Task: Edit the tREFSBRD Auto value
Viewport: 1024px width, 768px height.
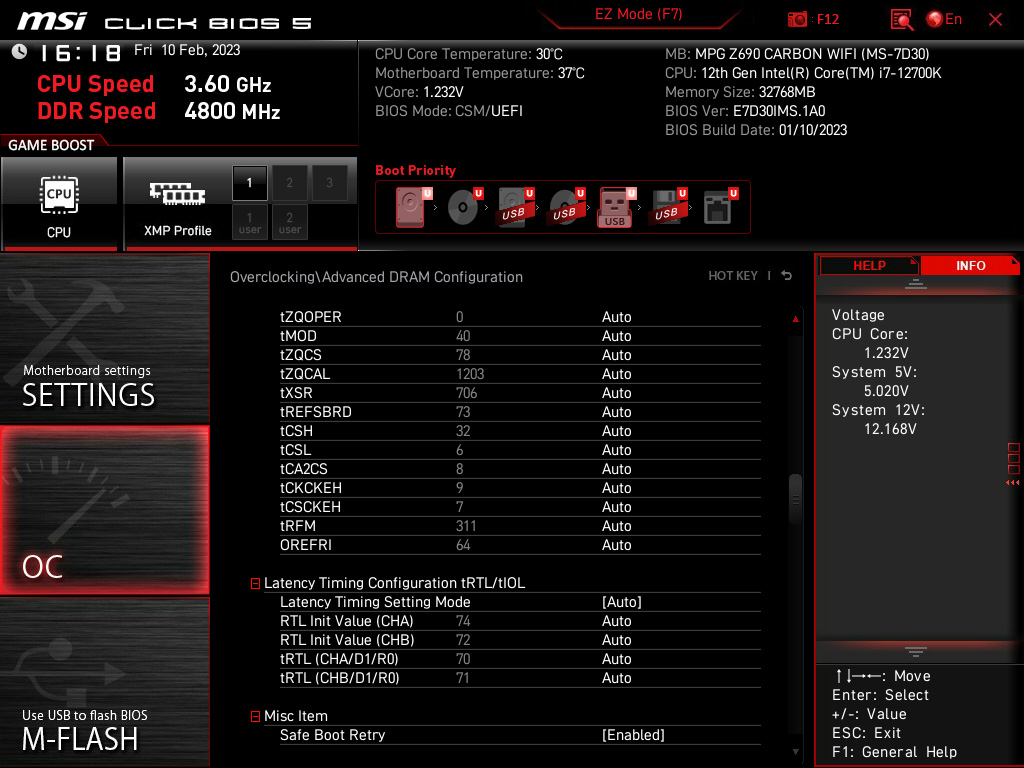Action: (616, 412)
